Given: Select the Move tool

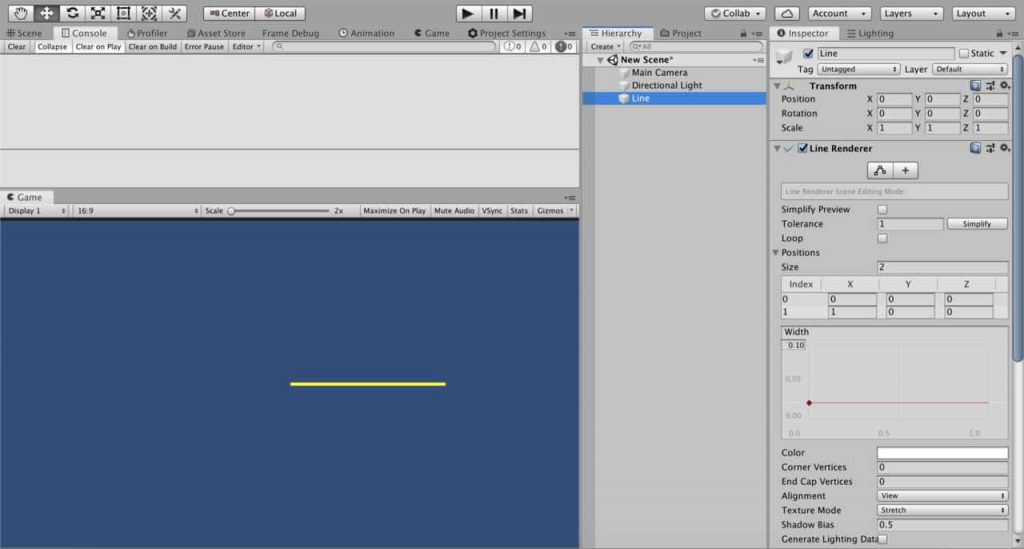Looking at the screenshot, I should [x=46, y=13].
